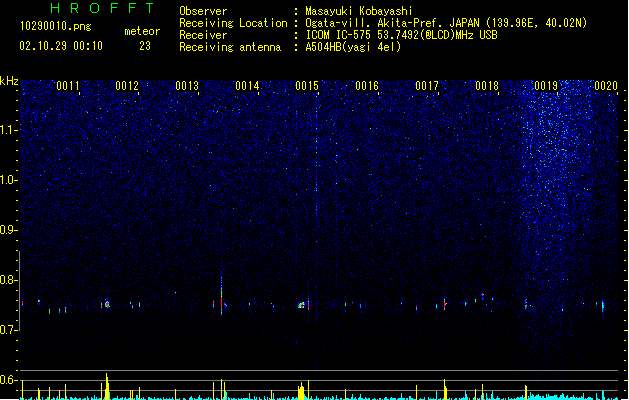
Task: Click the date stamp 02.10.29 00:10
Action: pos(61,46)
